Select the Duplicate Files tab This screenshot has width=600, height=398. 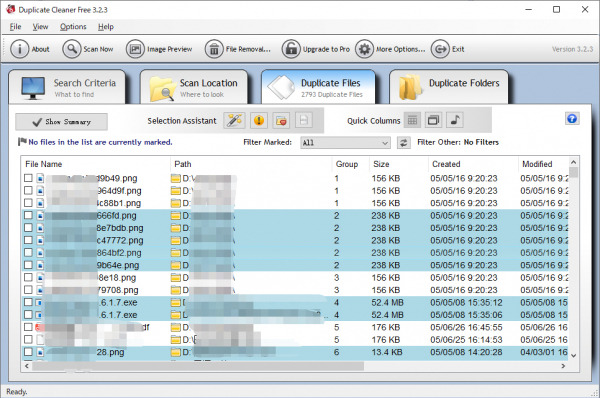318,87
